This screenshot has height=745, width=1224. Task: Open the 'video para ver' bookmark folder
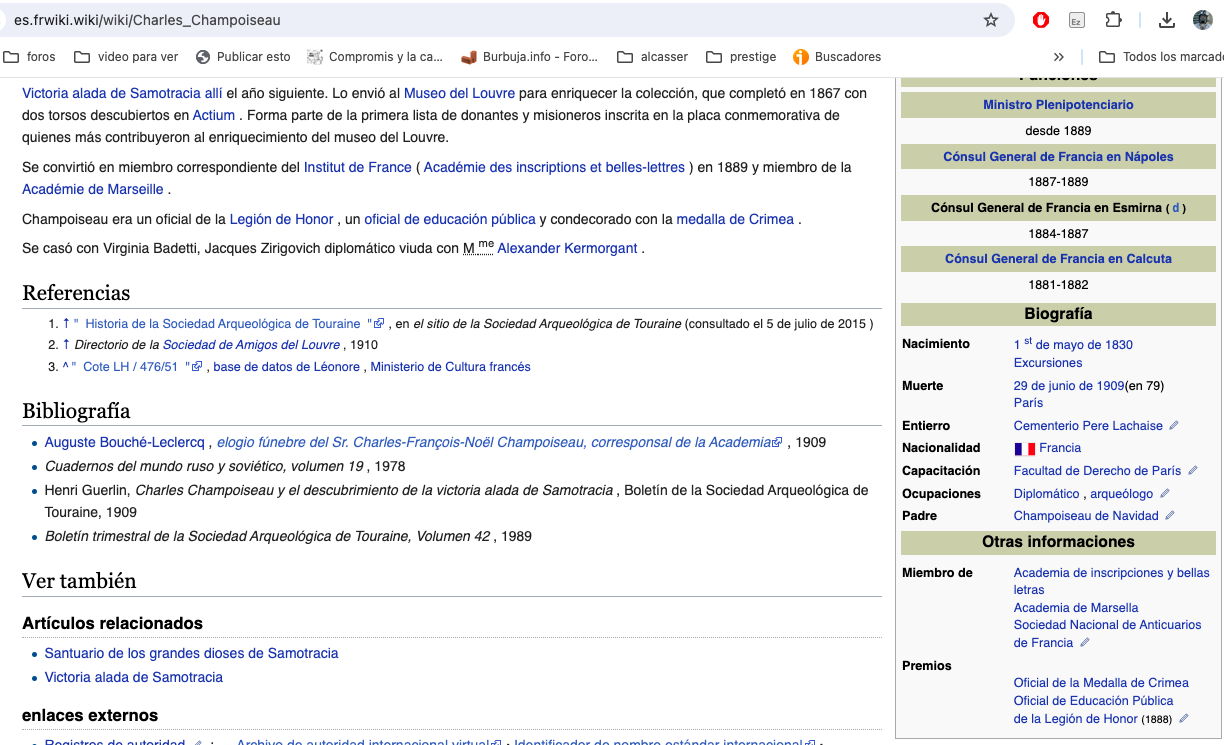(126, 57)
